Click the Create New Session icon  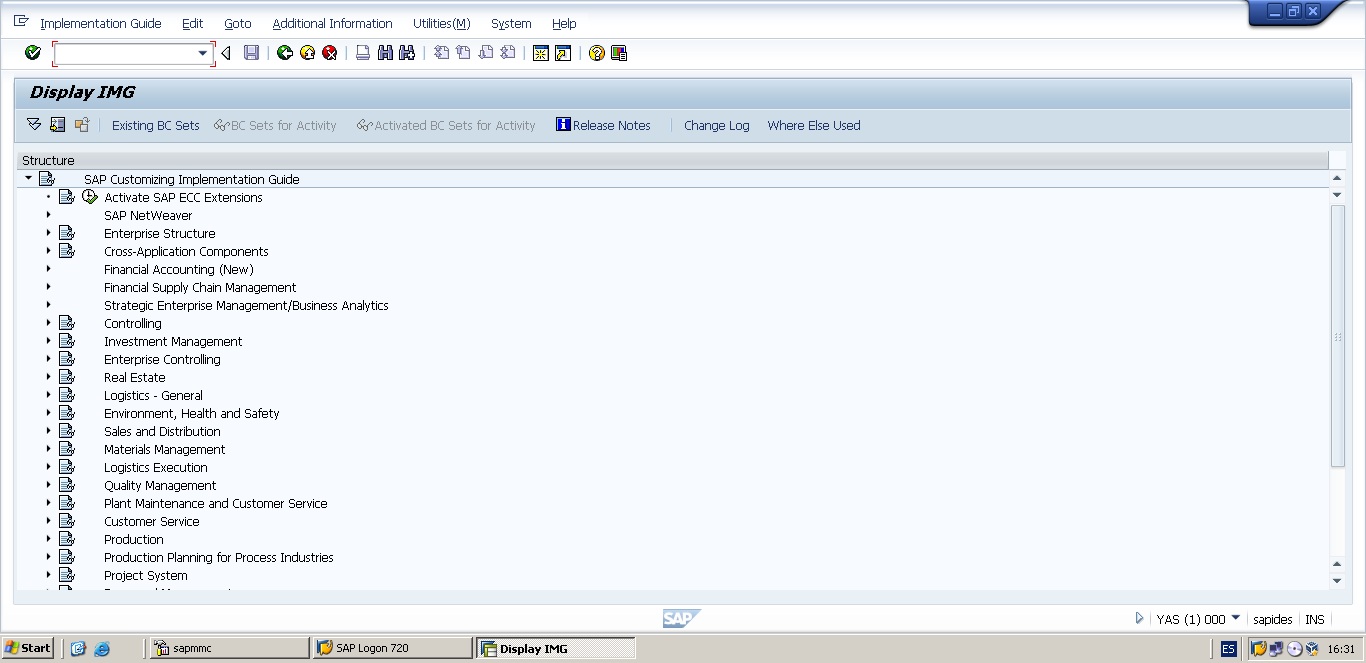[541, 53]
